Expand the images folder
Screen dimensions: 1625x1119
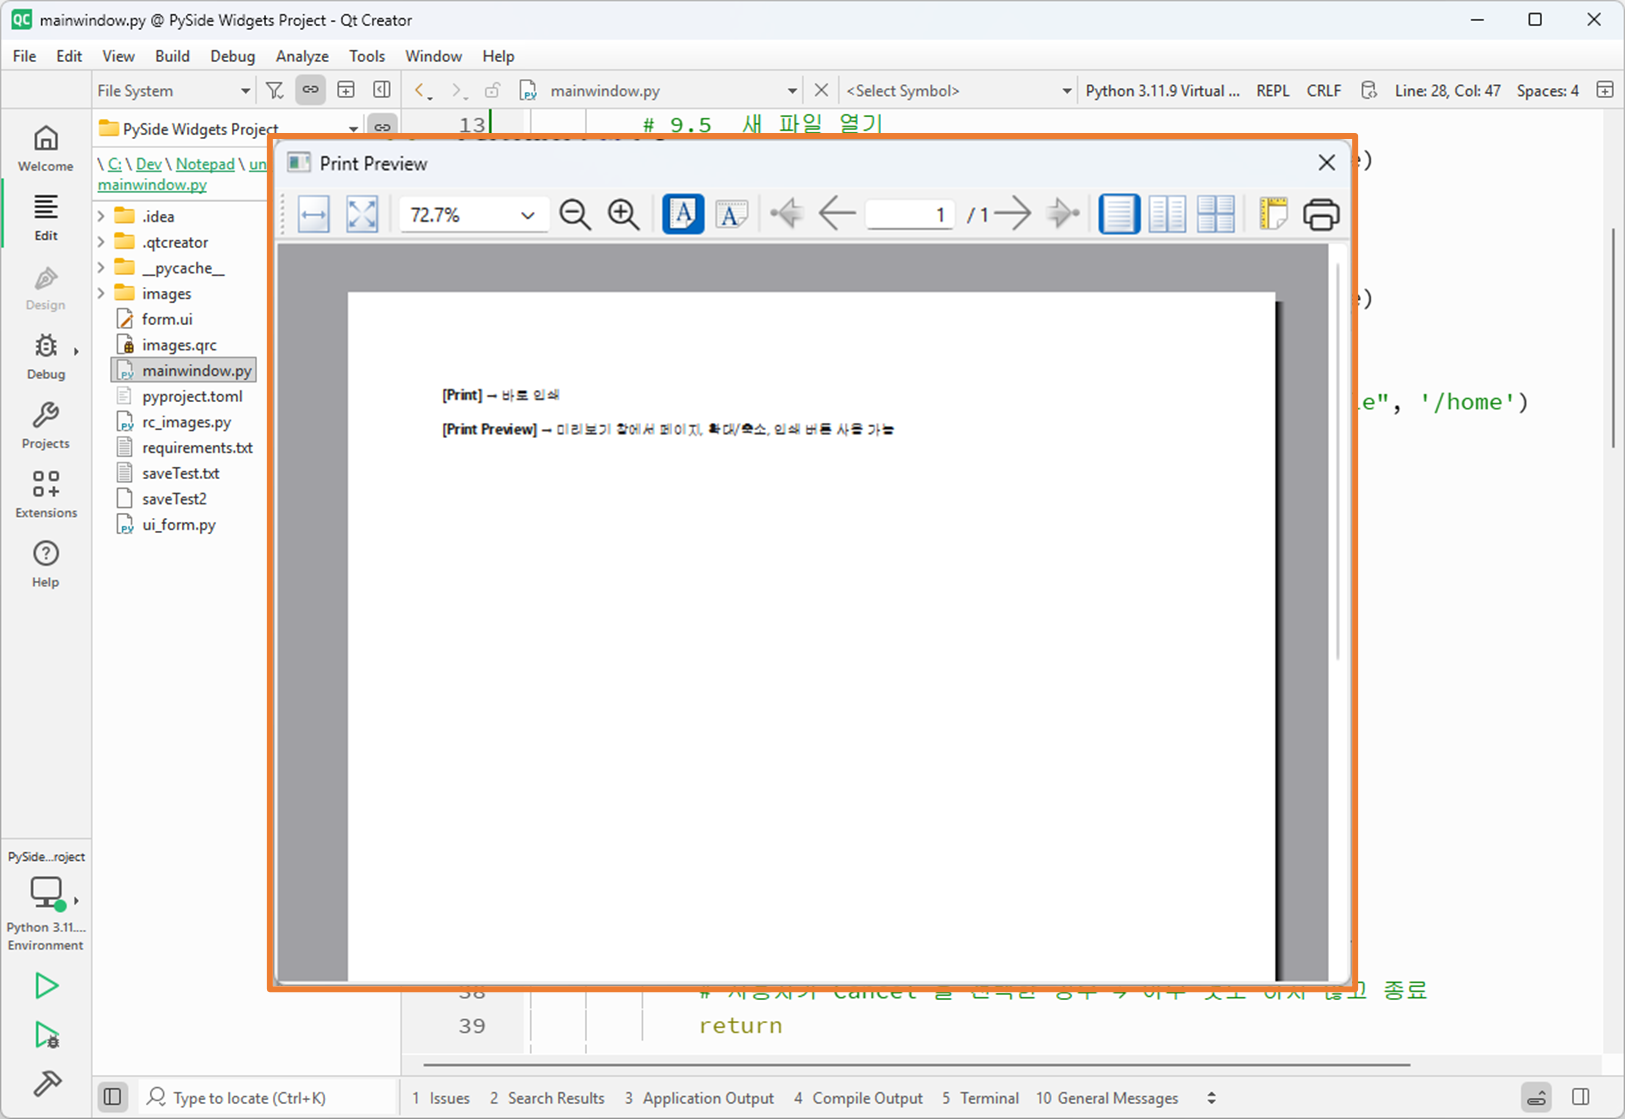[x=101, y=294]
